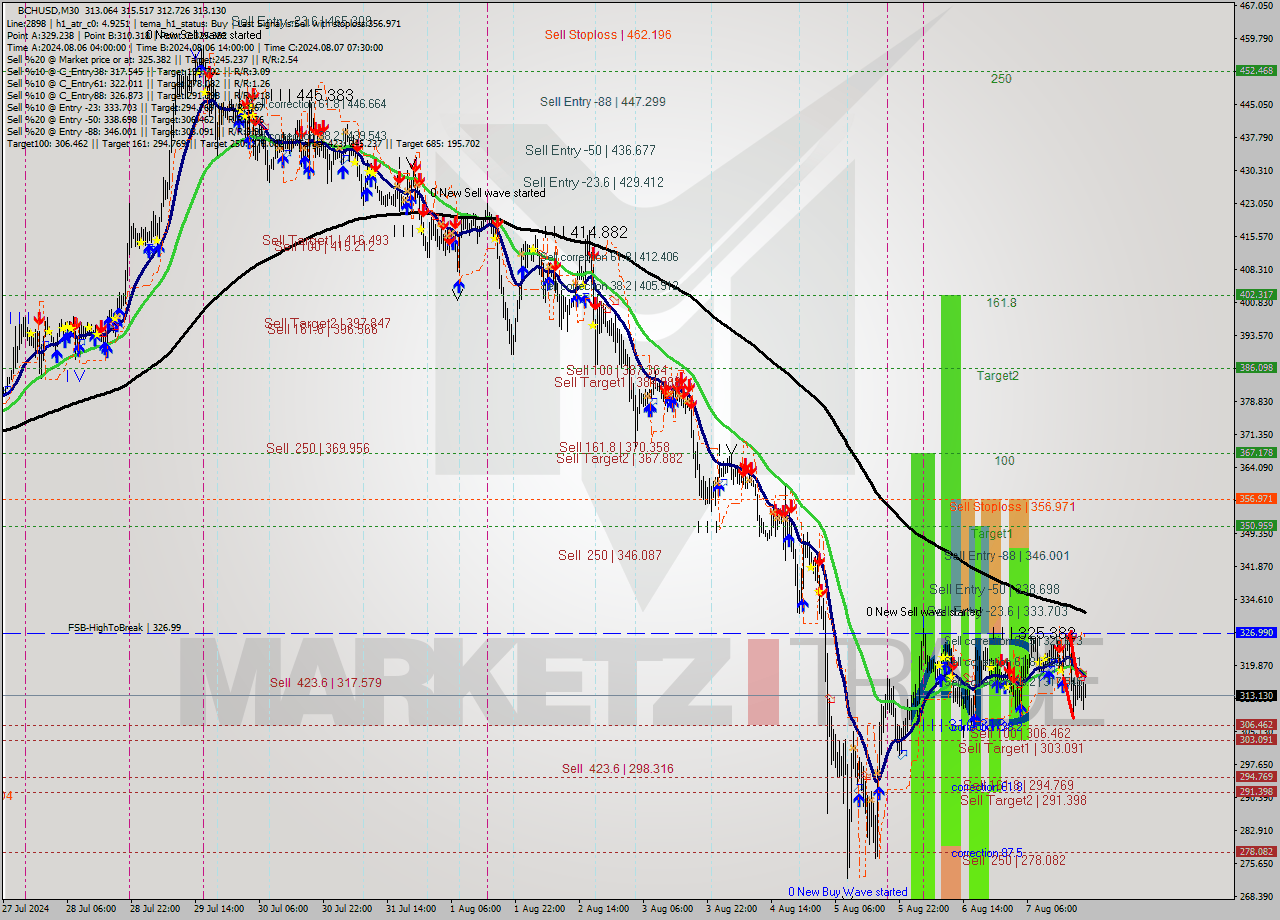Select the Sell 161.8 | 370.358 label
Screen dimensions: 1280x920
pyautogui.click(x=615, y=448)
